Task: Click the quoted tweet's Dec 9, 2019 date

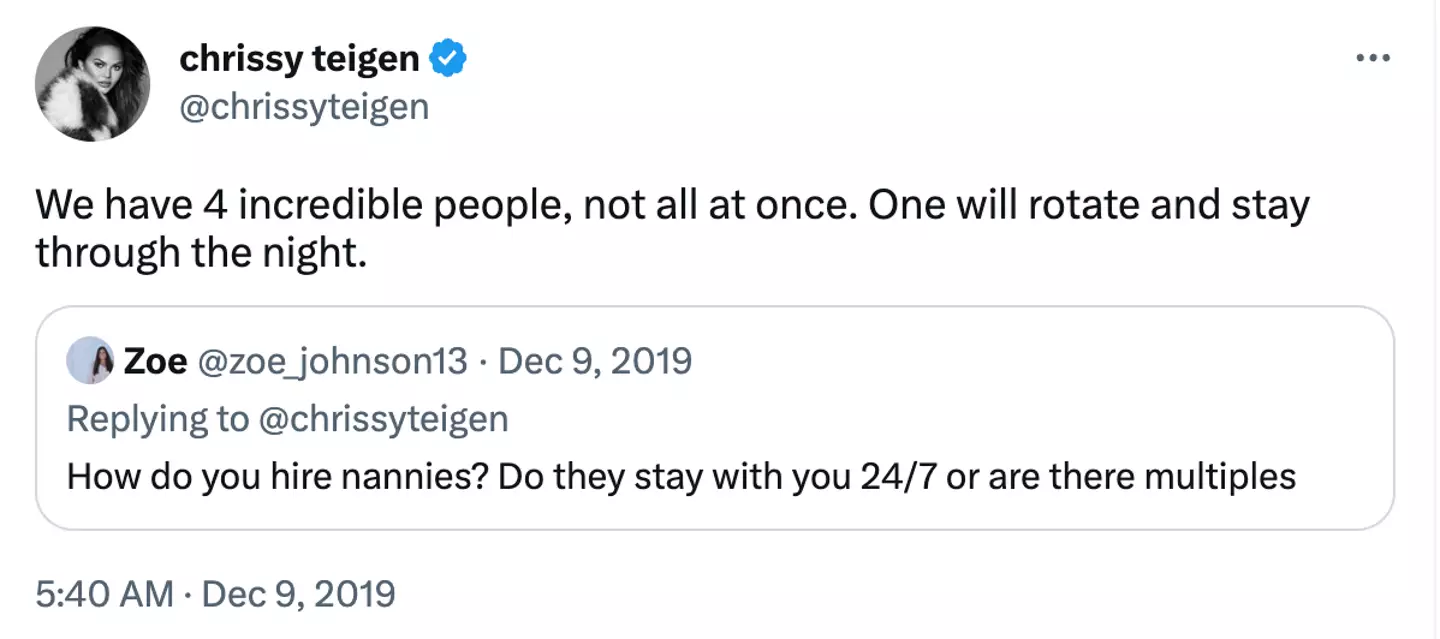Action: coord(594,361)
